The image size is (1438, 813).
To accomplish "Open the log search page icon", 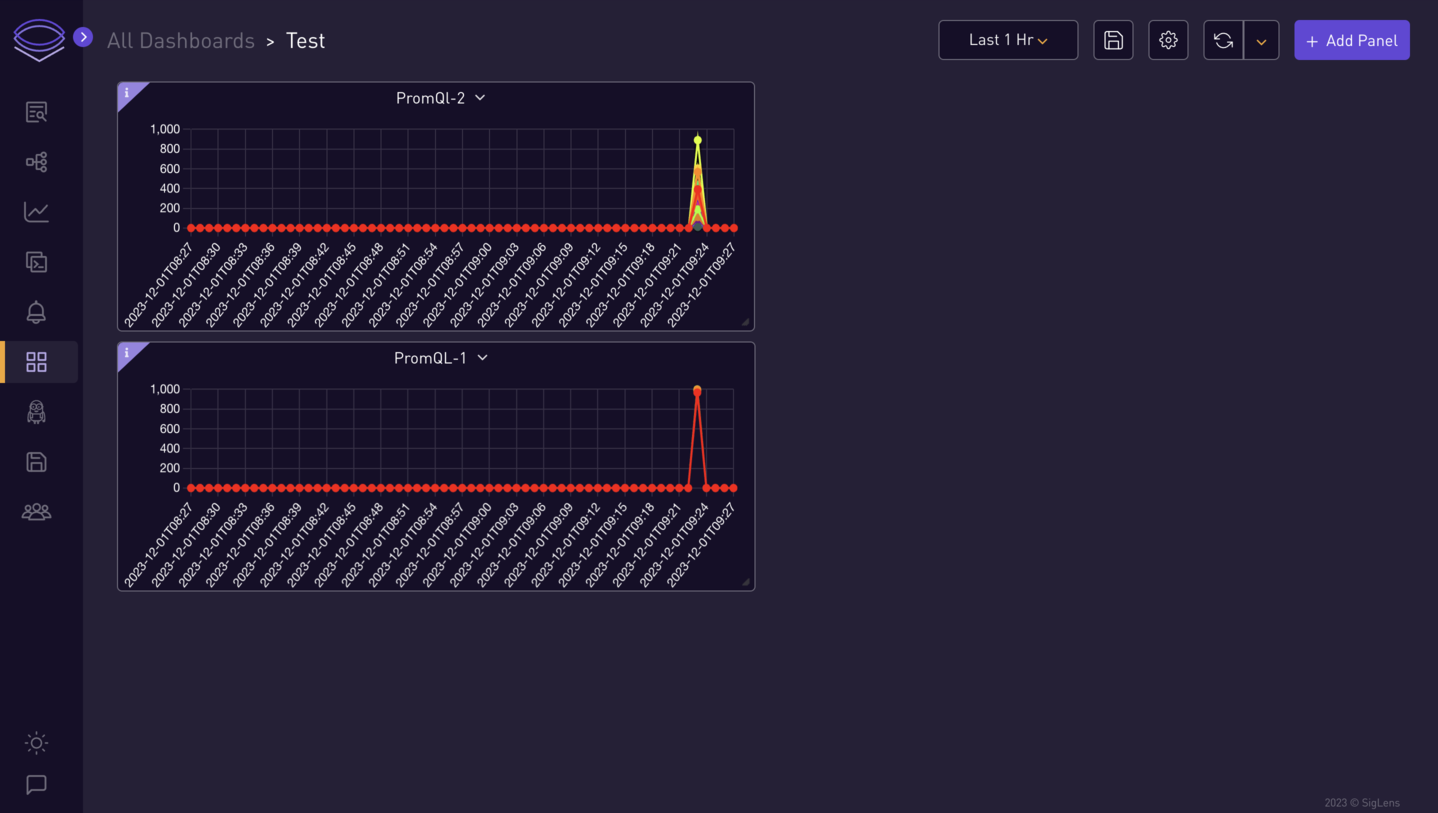I will click(36, 112).
